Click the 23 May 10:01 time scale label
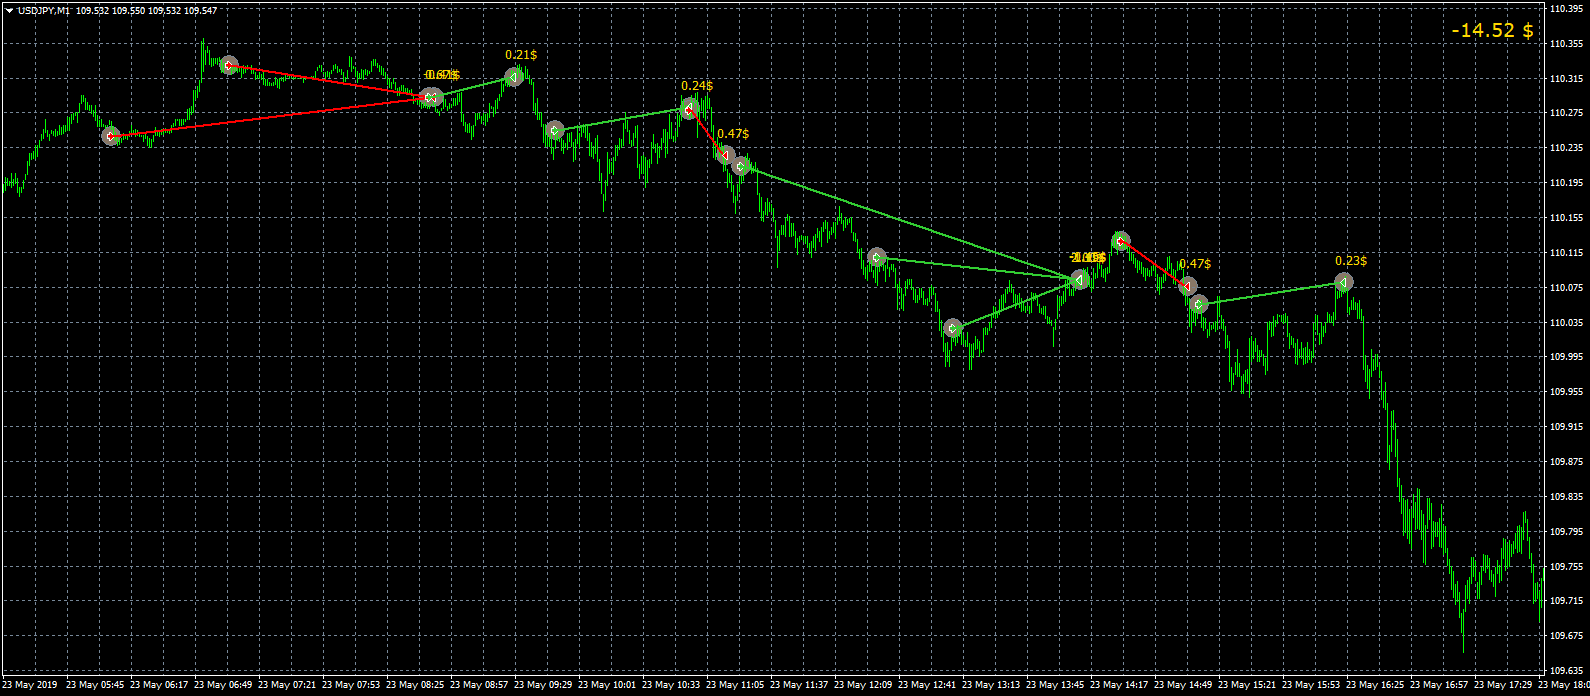1590x696 pixels. pyautogui.click(x=606, y=686)
